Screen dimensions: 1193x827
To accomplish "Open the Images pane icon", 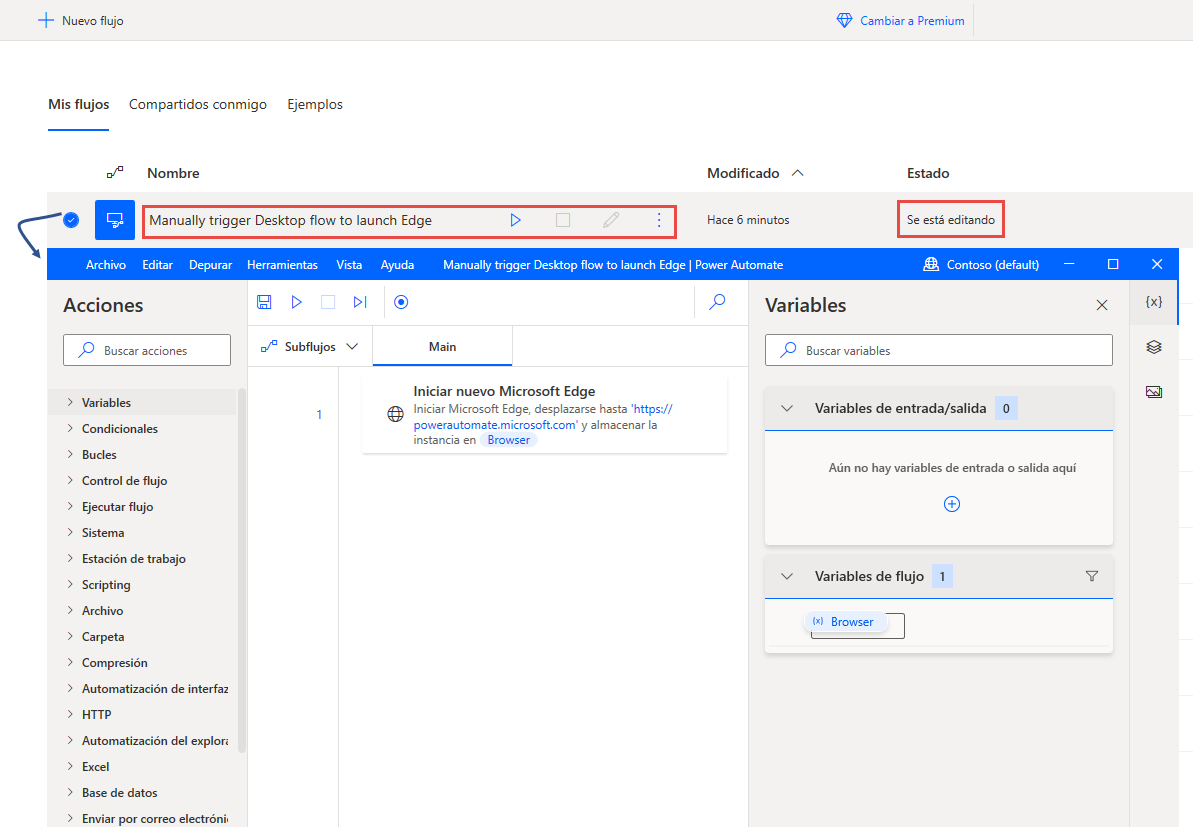I will pyautogui.click(x=1153, y=392).
